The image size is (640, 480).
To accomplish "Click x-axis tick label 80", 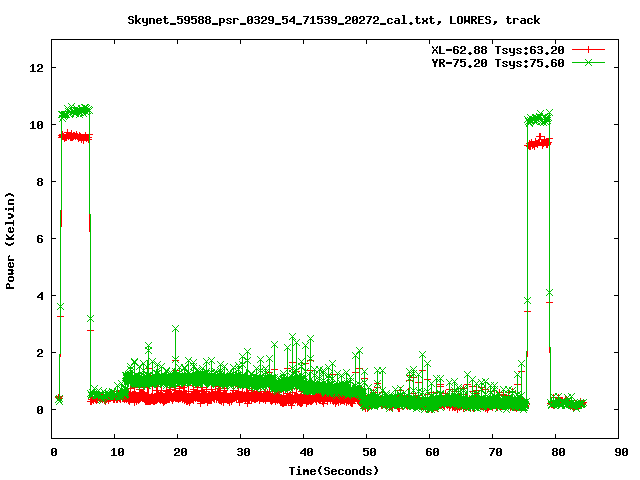I will pyautogui.click(x=558, y=452).
